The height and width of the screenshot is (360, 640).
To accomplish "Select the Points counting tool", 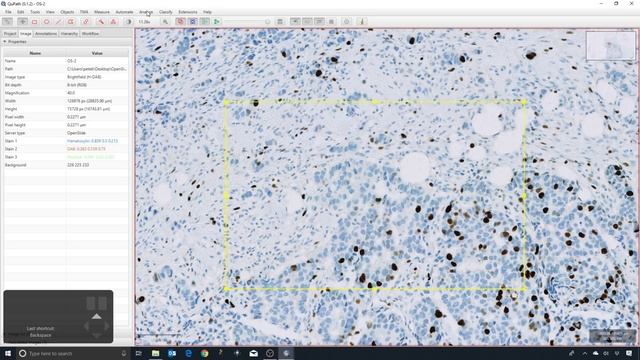I will coord(113,22).
